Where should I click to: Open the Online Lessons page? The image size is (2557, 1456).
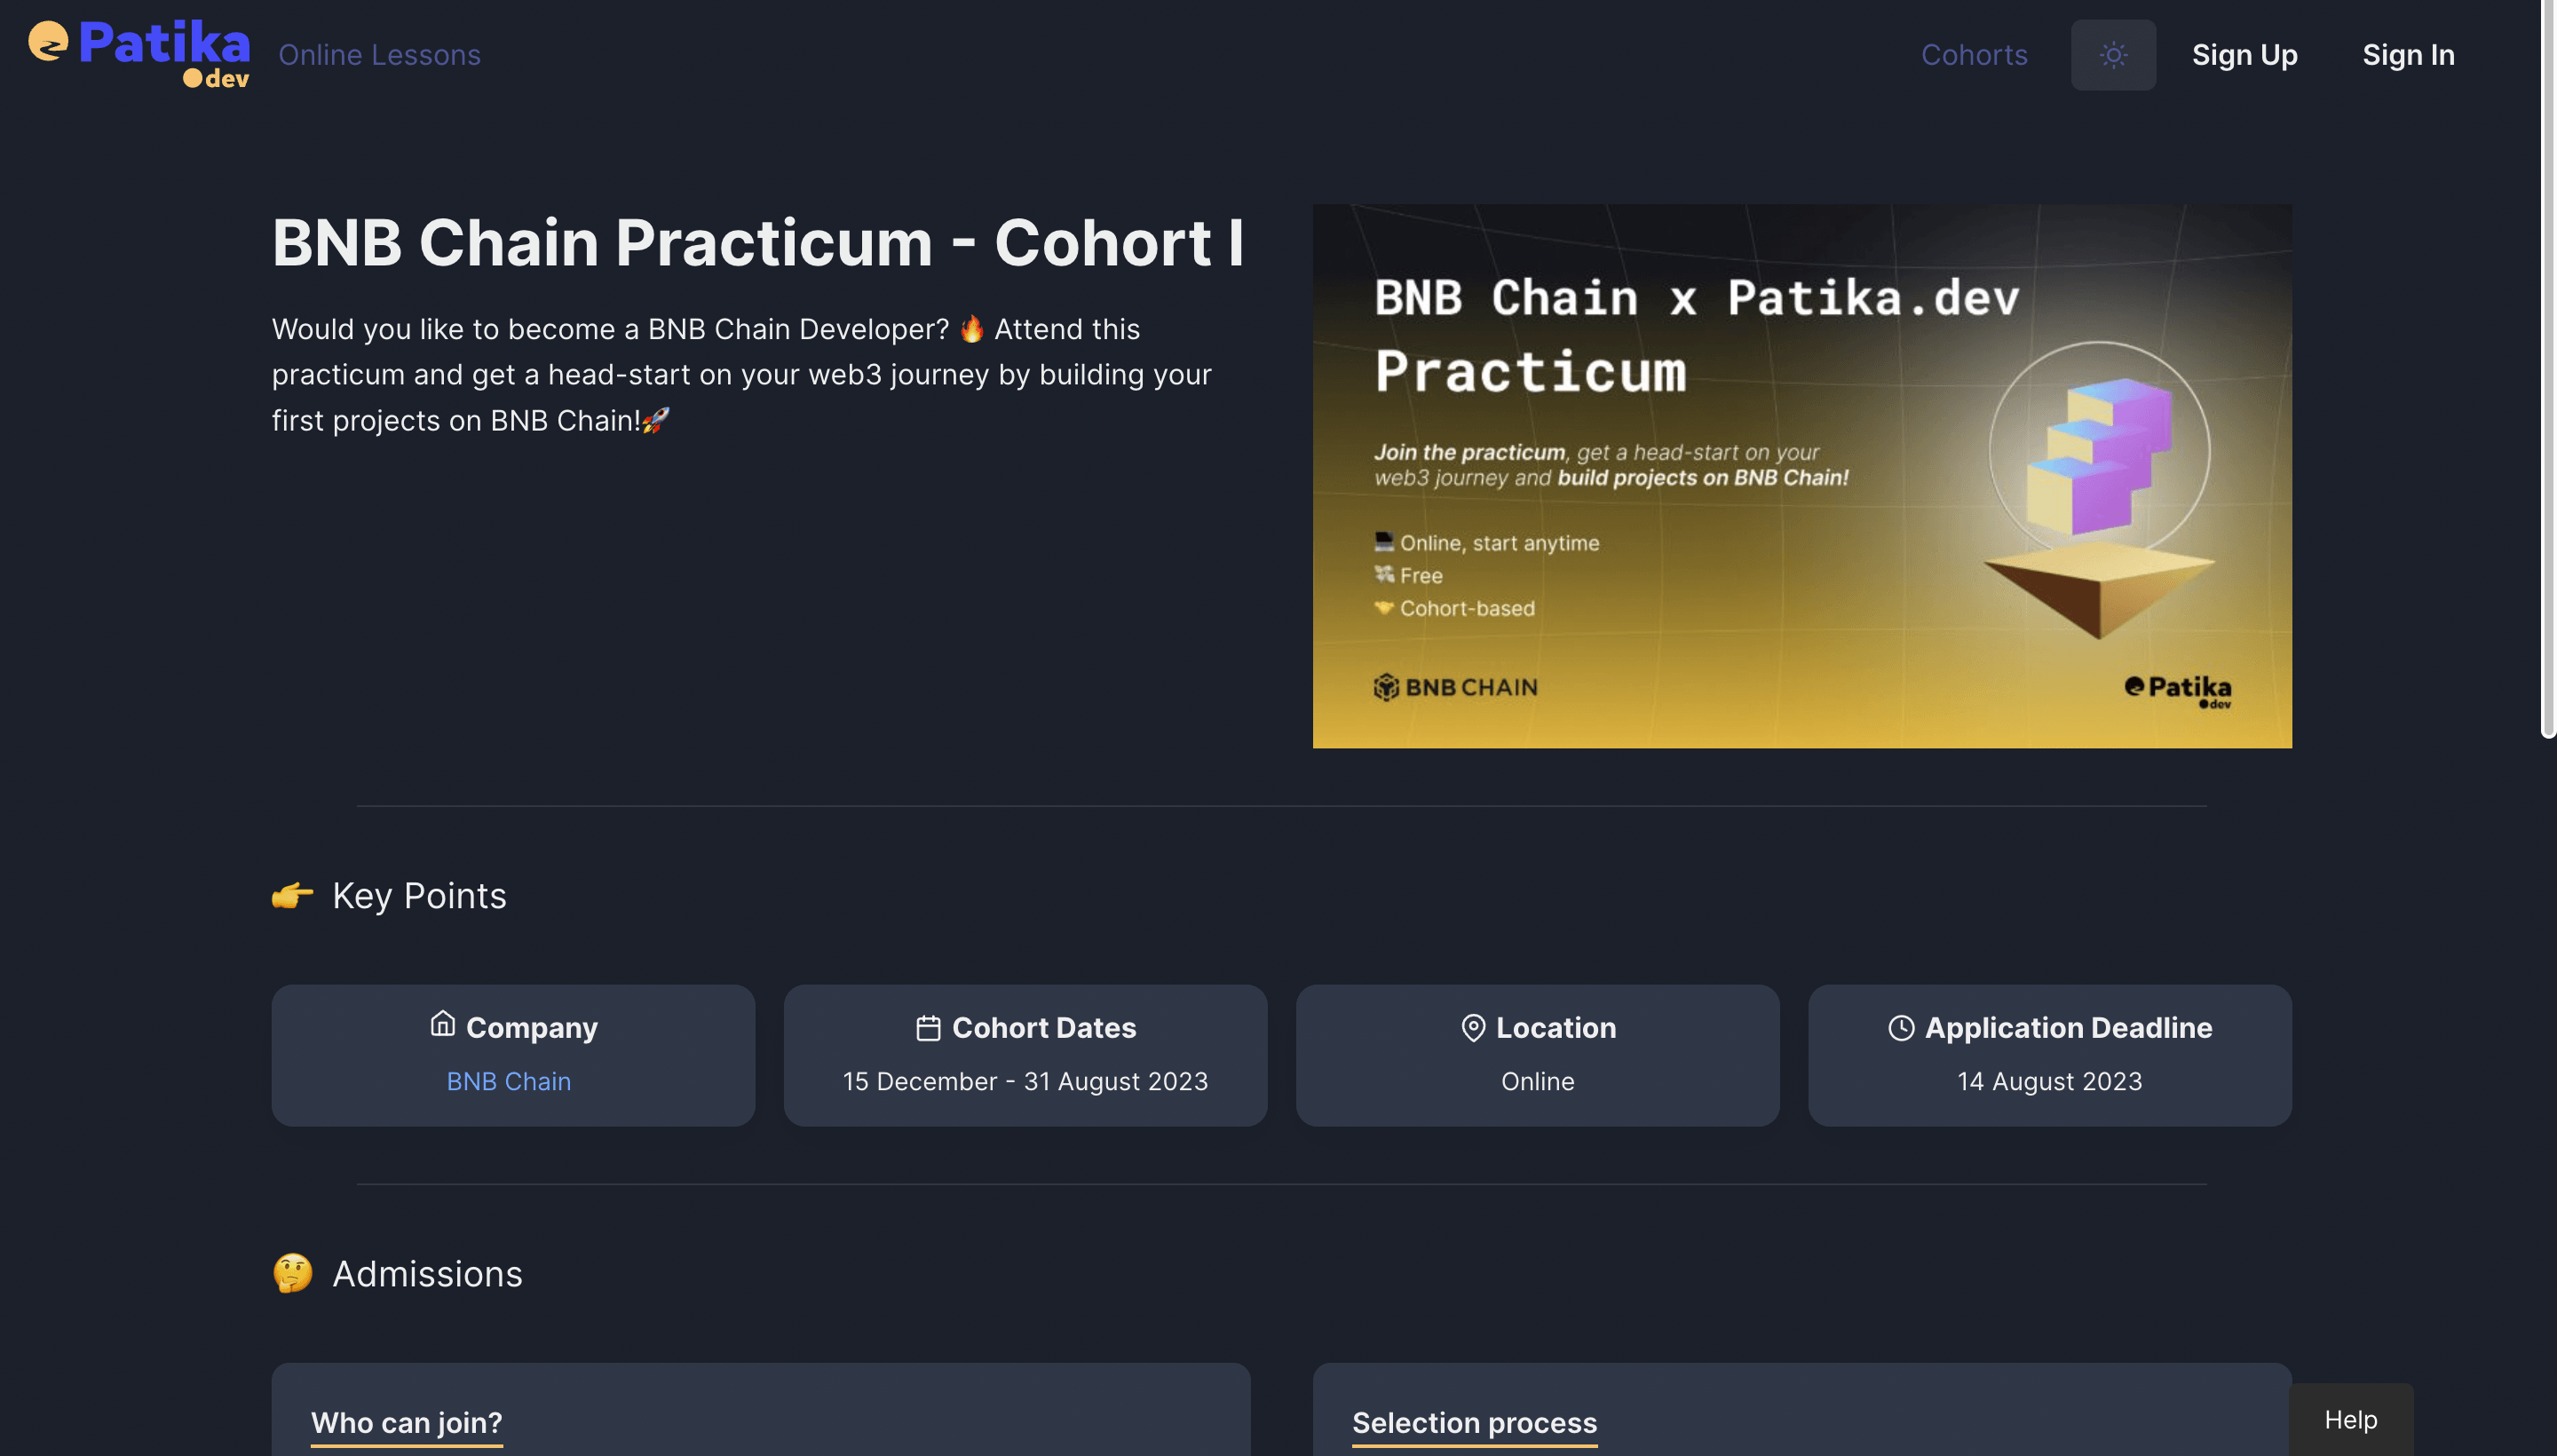(379, 55)
